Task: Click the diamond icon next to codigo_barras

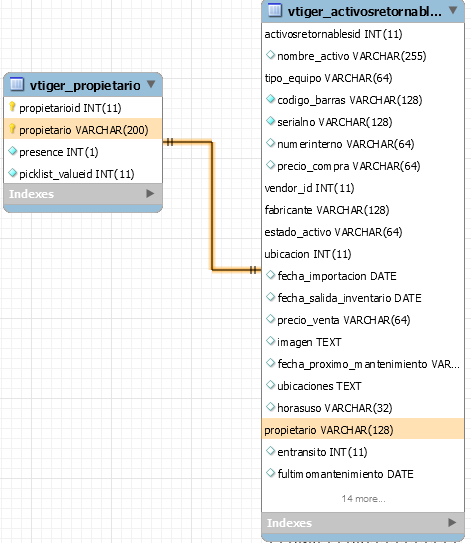Action: tap(270, 99)
